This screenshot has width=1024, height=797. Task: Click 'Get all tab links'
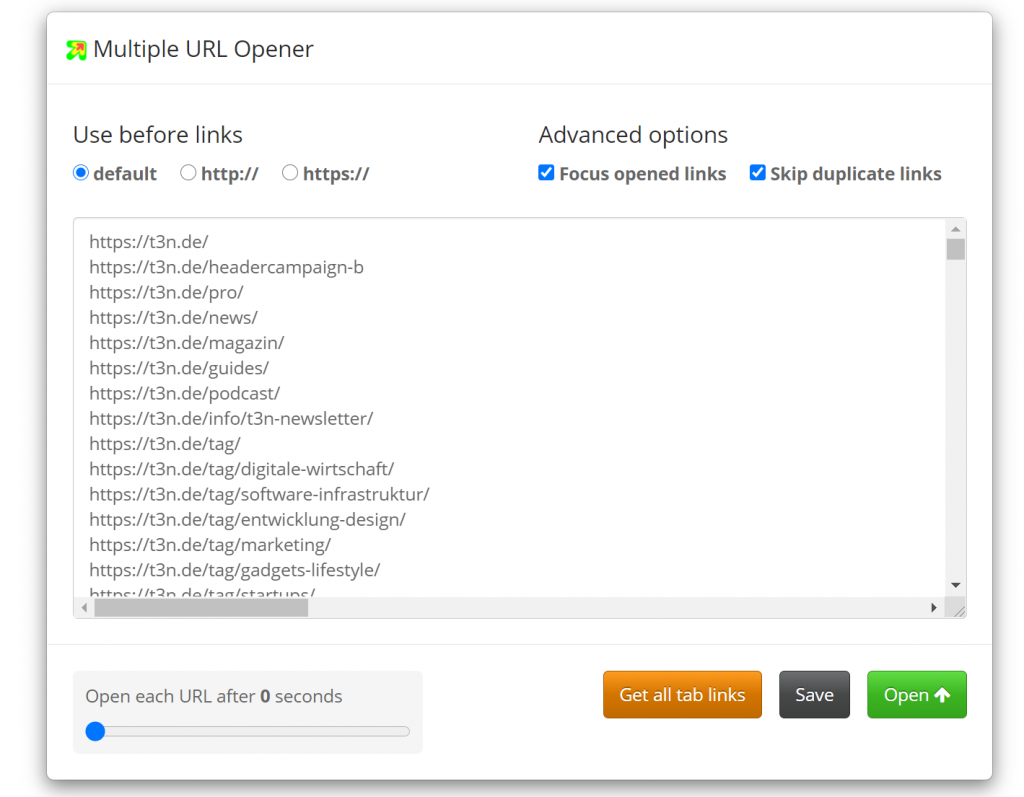coord(682,694)
